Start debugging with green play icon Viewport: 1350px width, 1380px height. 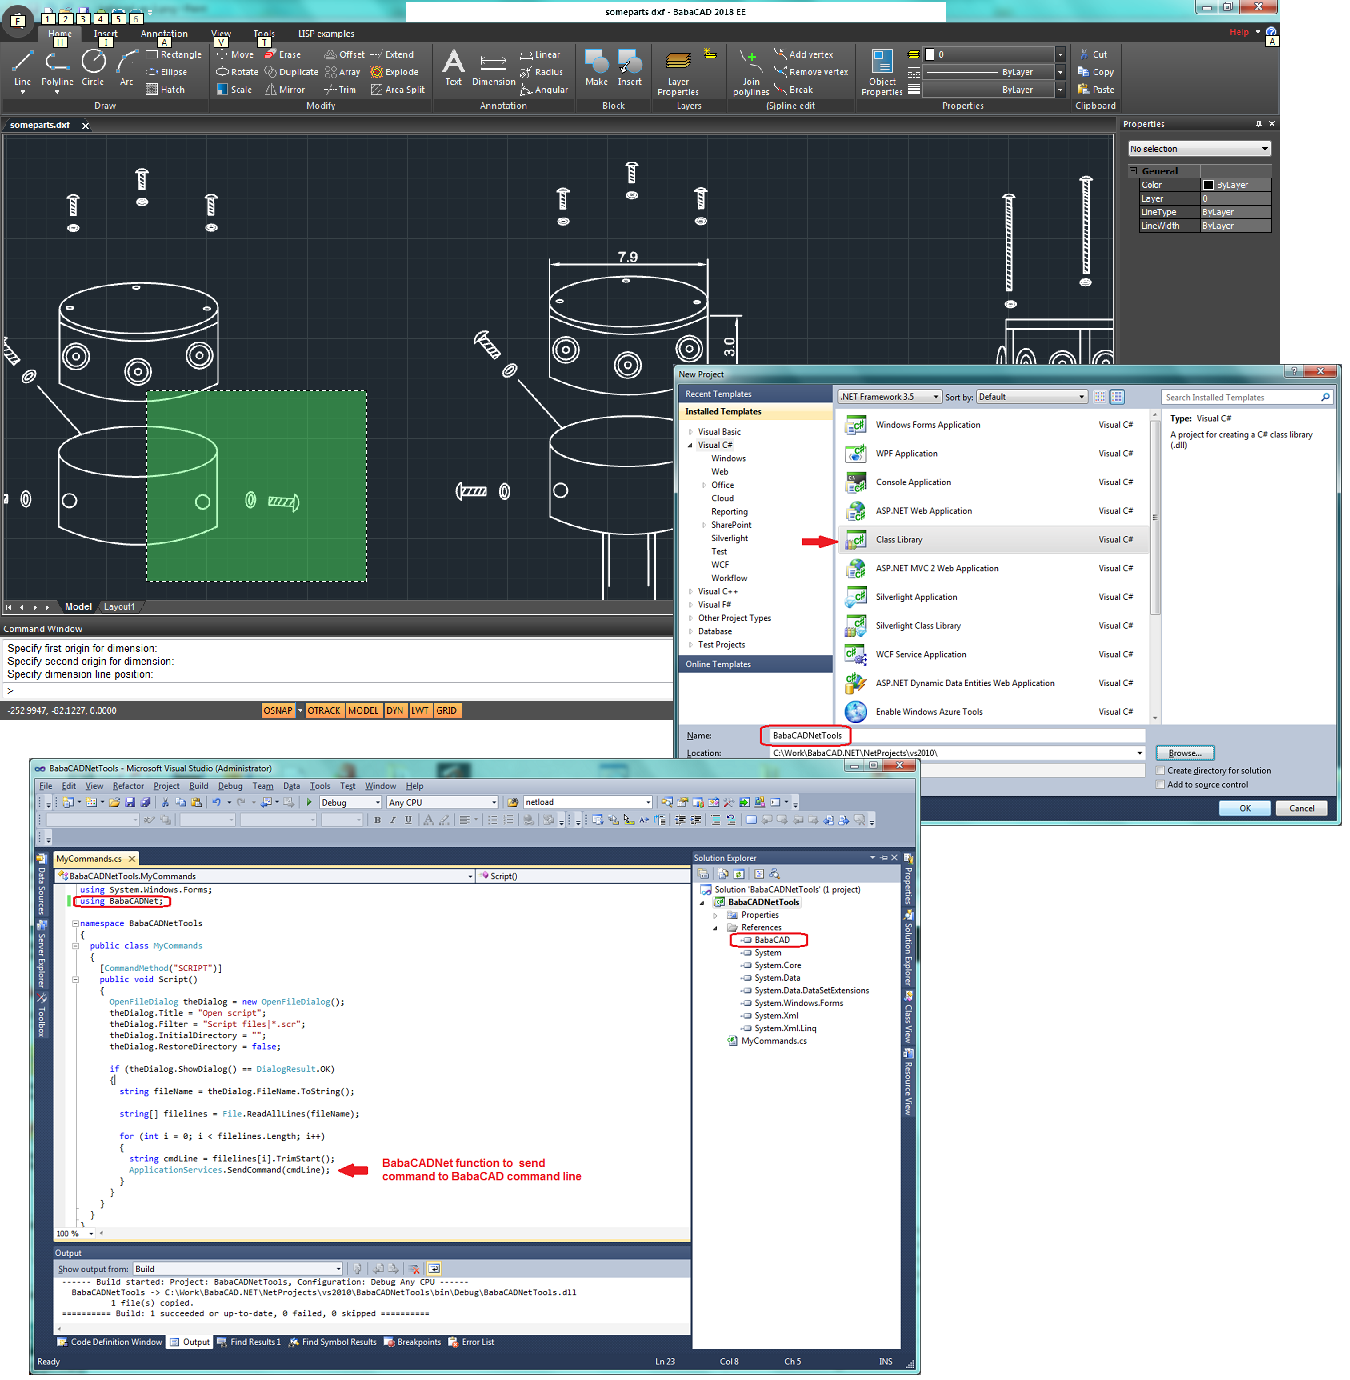[x=310, y=802]
